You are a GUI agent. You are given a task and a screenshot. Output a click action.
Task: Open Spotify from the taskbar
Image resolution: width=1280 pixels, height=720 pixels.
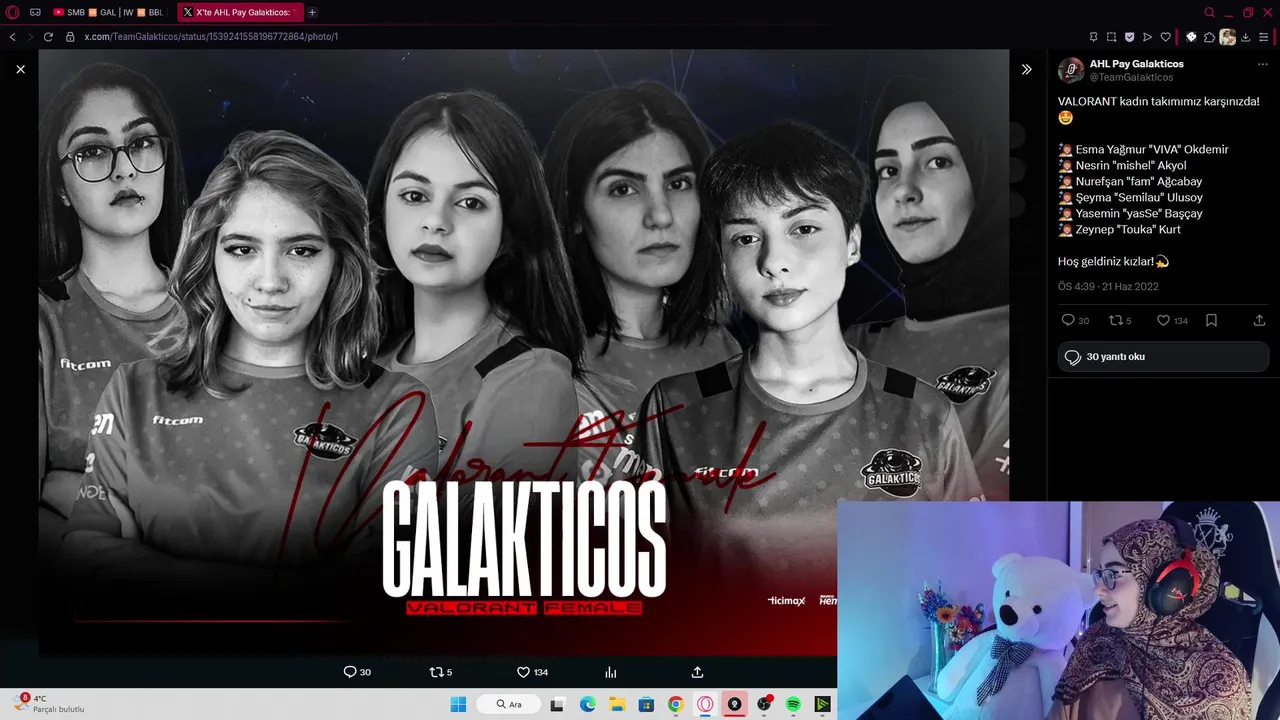click(x=793, y=704)
